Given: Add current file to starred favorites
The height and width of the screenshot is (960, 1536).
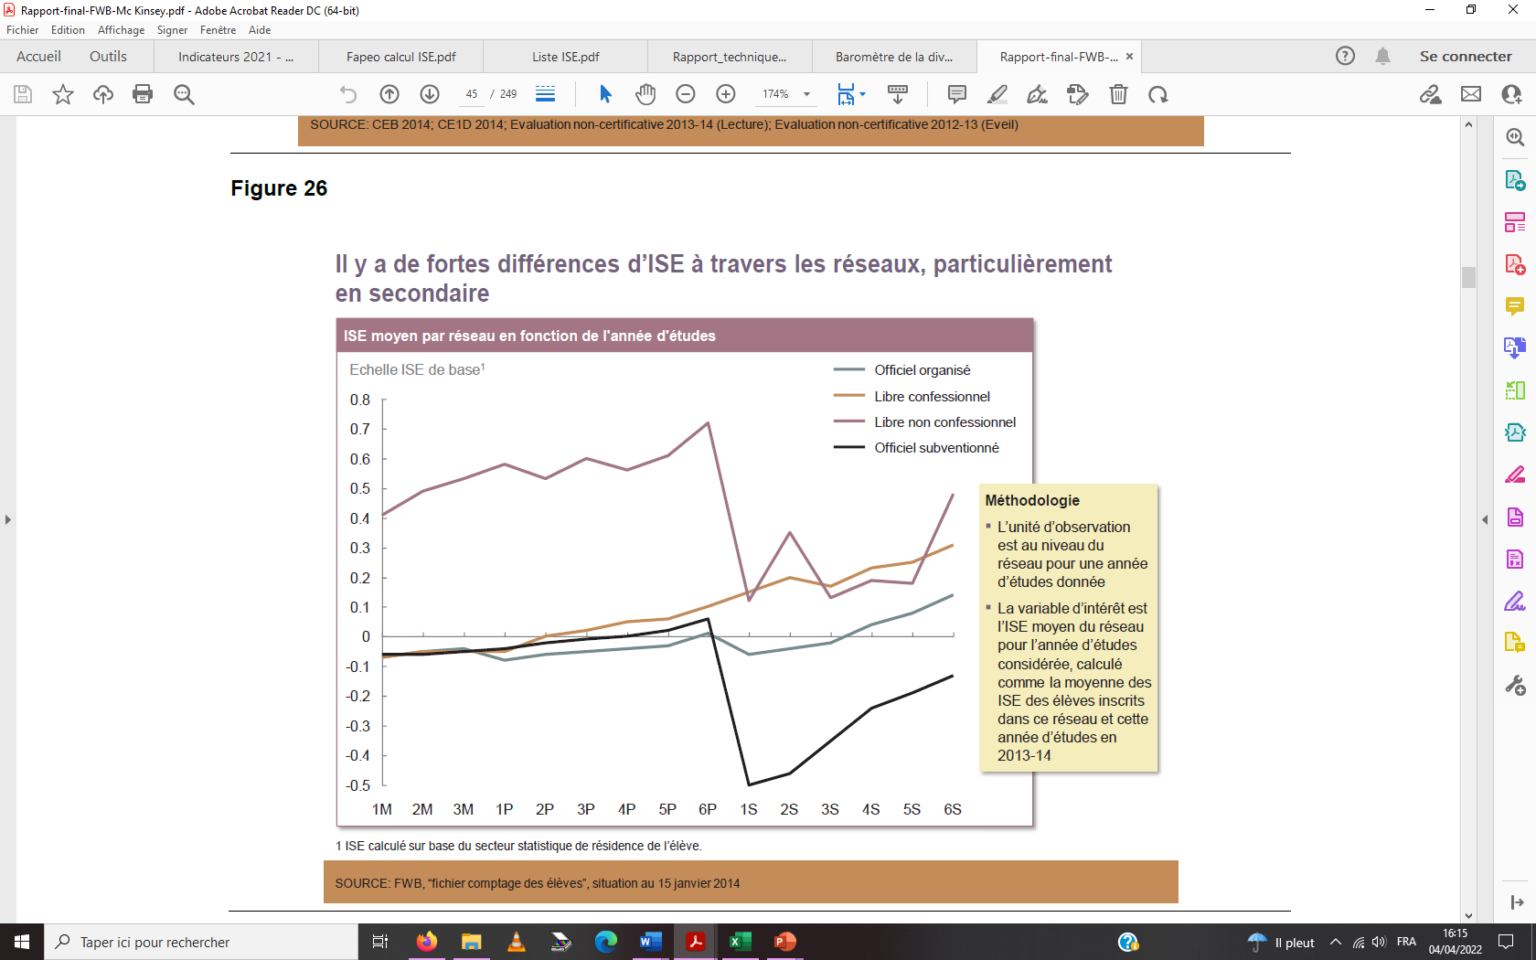Looking at the screenshot, I should [x=63, y=94].
